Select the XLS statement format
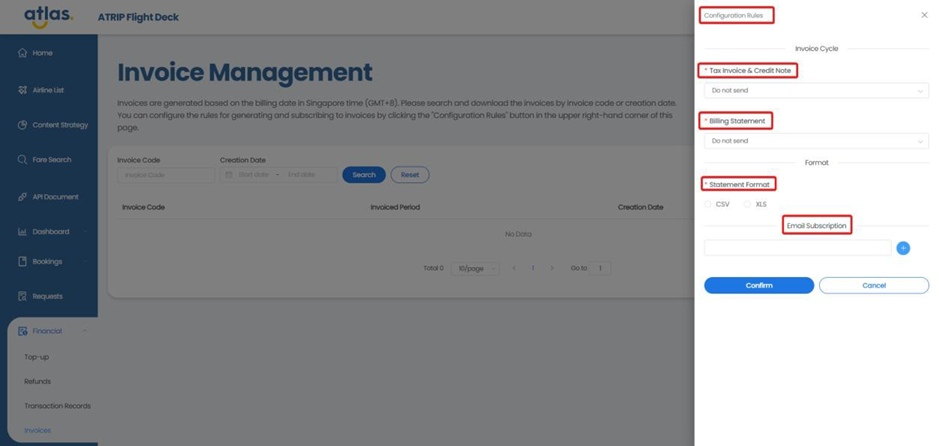The height and width of the screenshot is (446, 939). [747, 204]
